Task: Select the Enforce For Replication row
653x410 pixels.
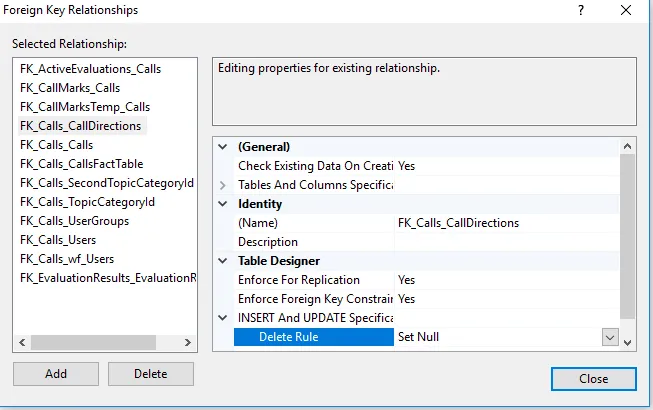Action: pos(298,280)
